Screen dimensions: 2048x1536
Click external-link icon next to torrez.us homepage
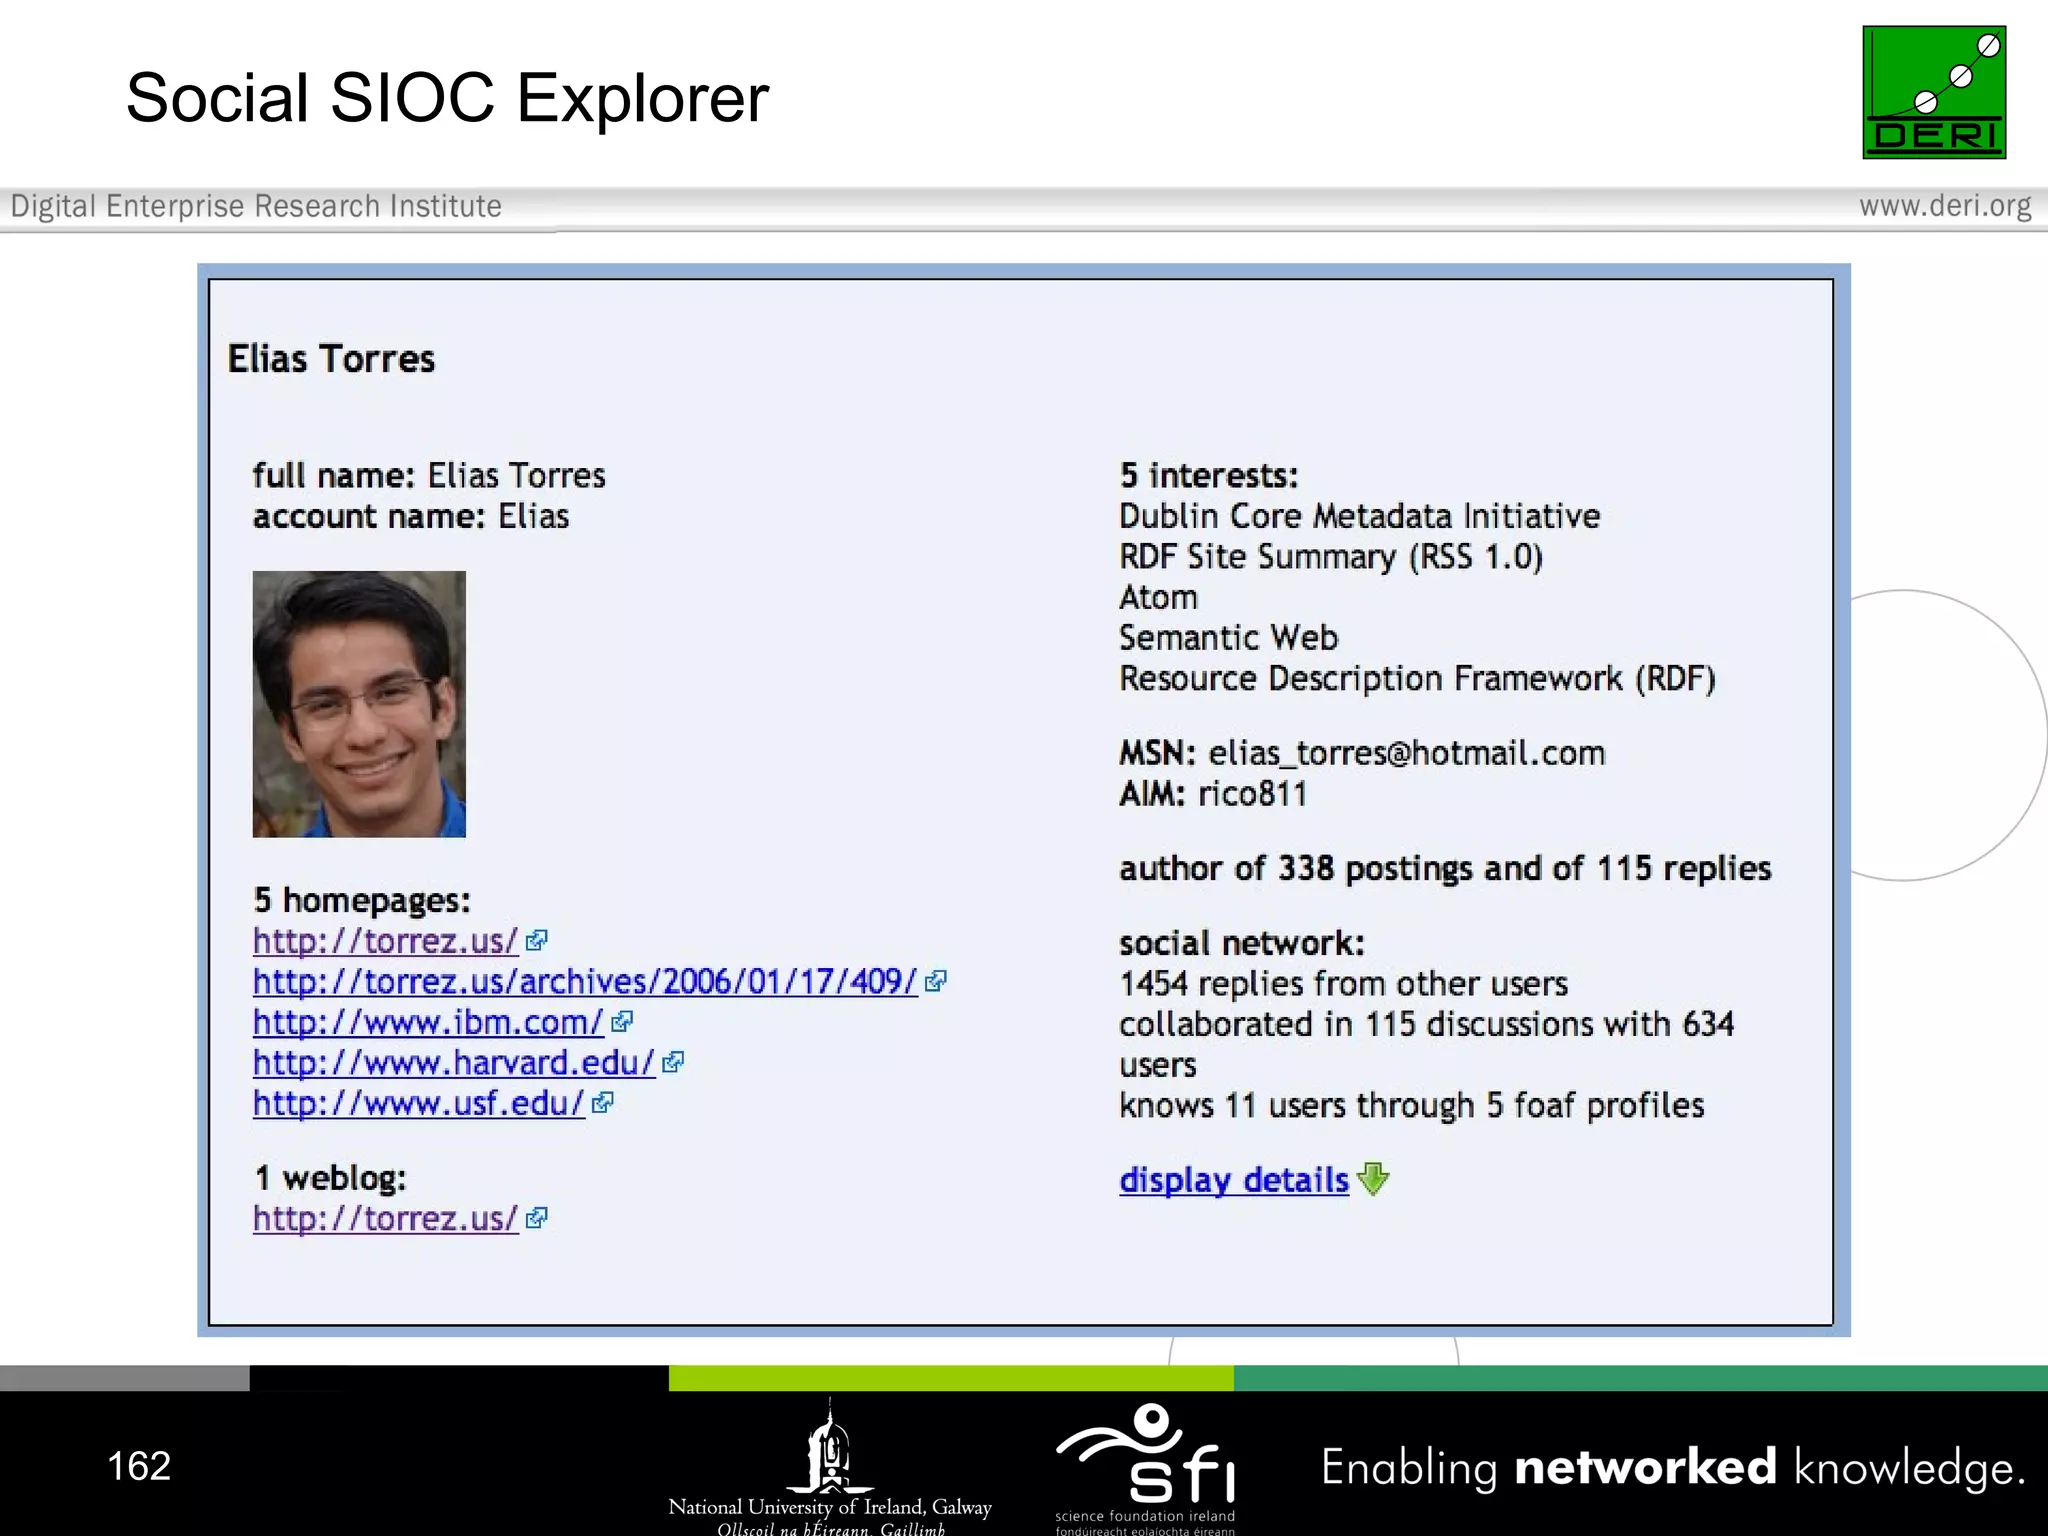point(536,941)
